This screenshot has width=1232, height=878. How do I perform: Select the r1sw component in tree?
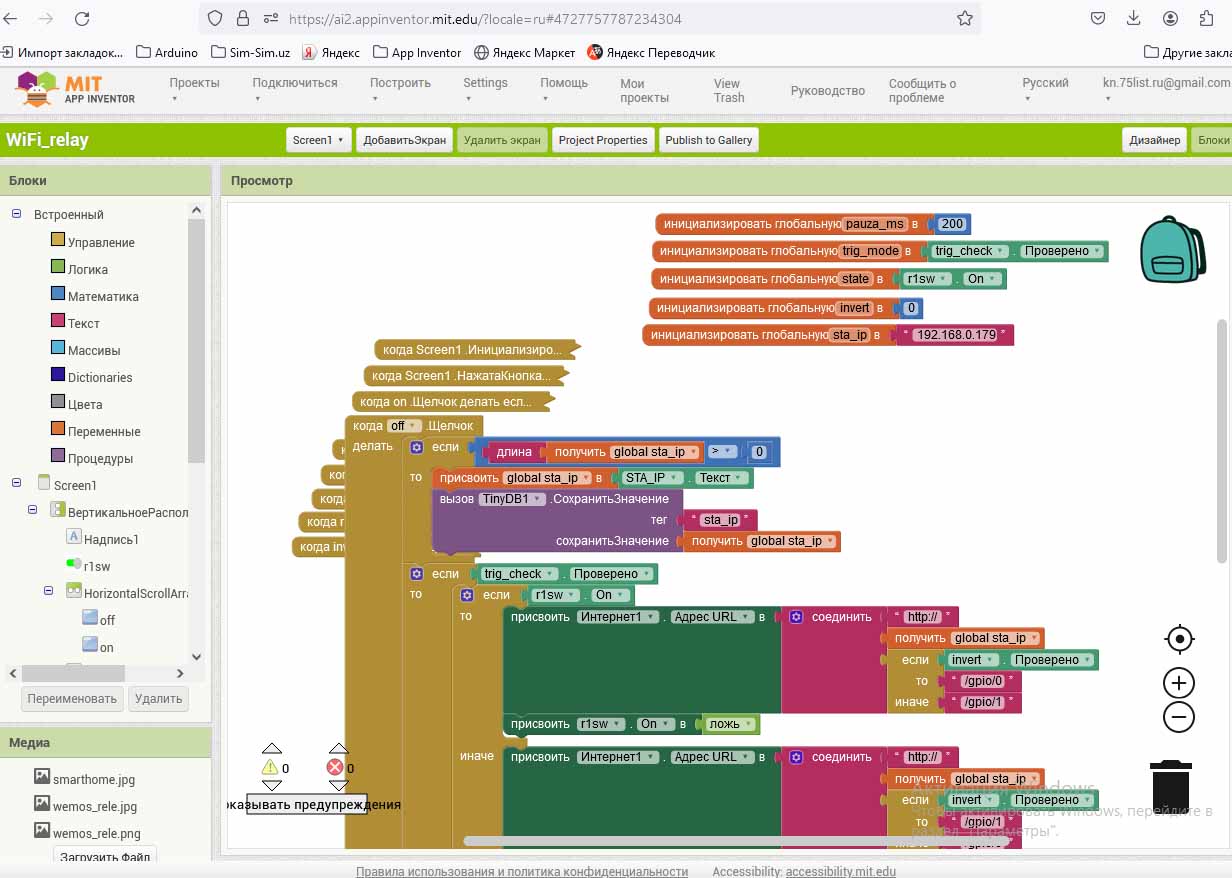(x=96, y=566)
